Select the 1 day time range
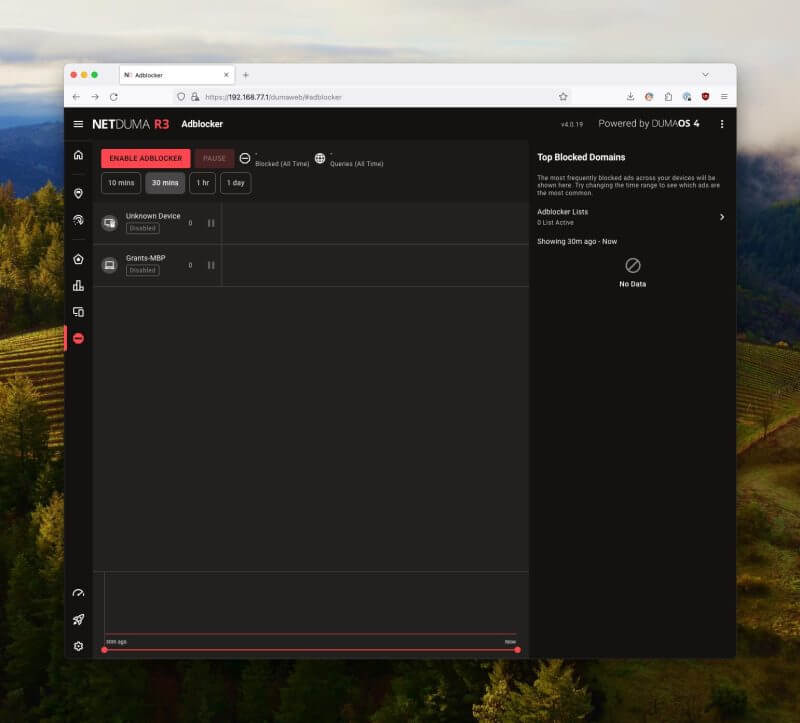800x723 pixels. 235,183
